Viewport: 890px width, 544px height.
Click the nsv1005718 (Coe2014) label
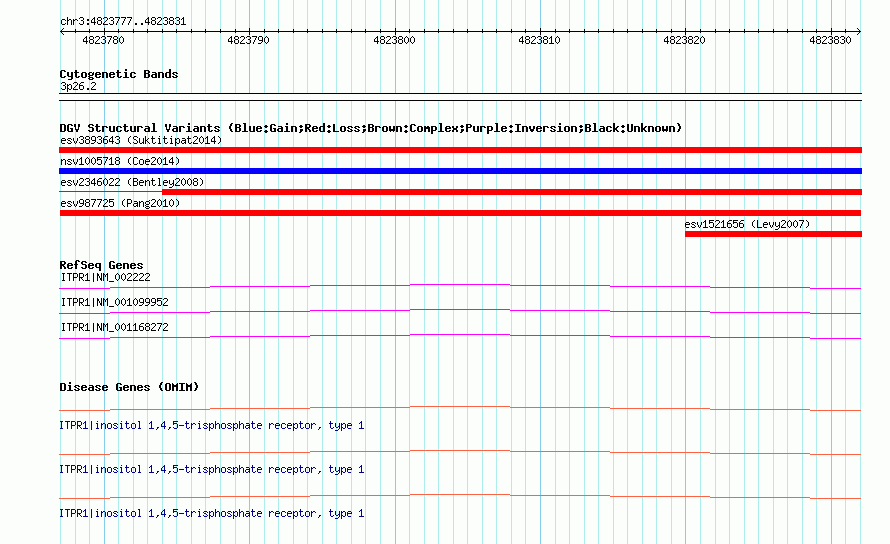coord(120,161)
